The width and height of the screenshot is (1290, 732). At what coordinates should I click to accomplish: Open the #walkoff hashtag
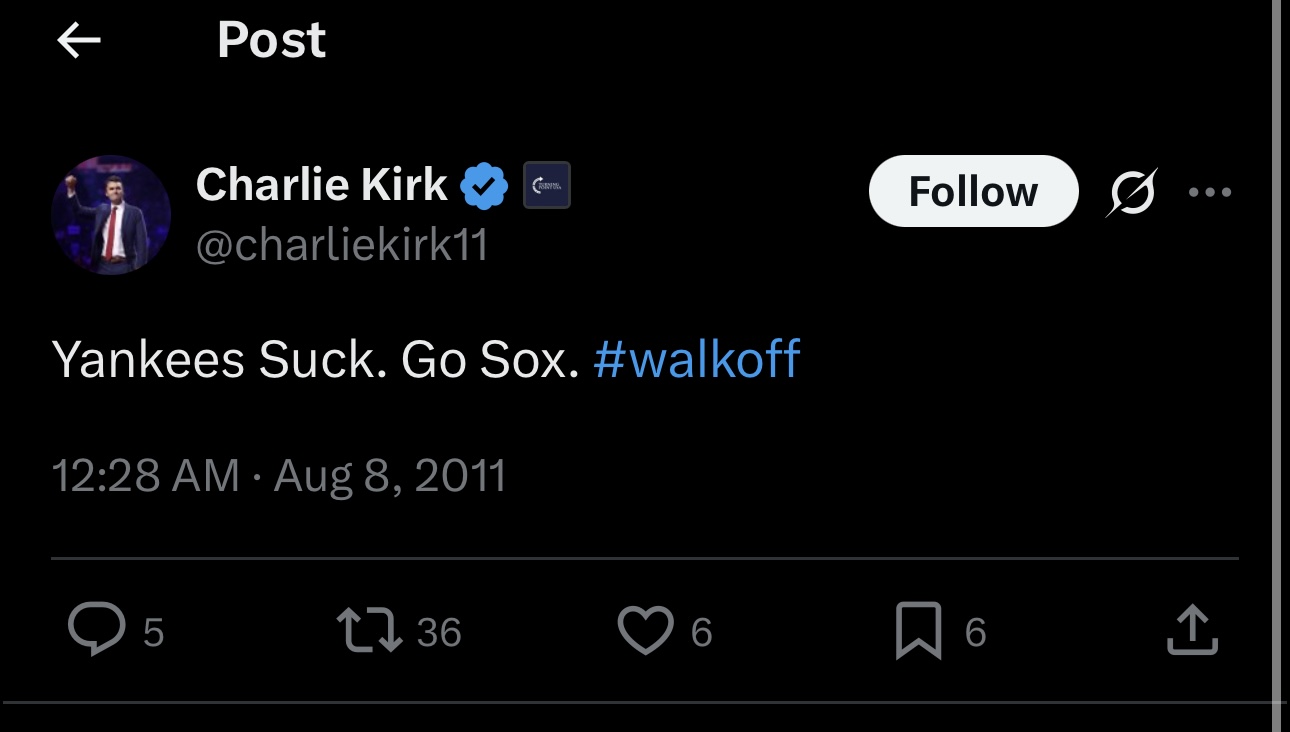click(x=697, y=359)
